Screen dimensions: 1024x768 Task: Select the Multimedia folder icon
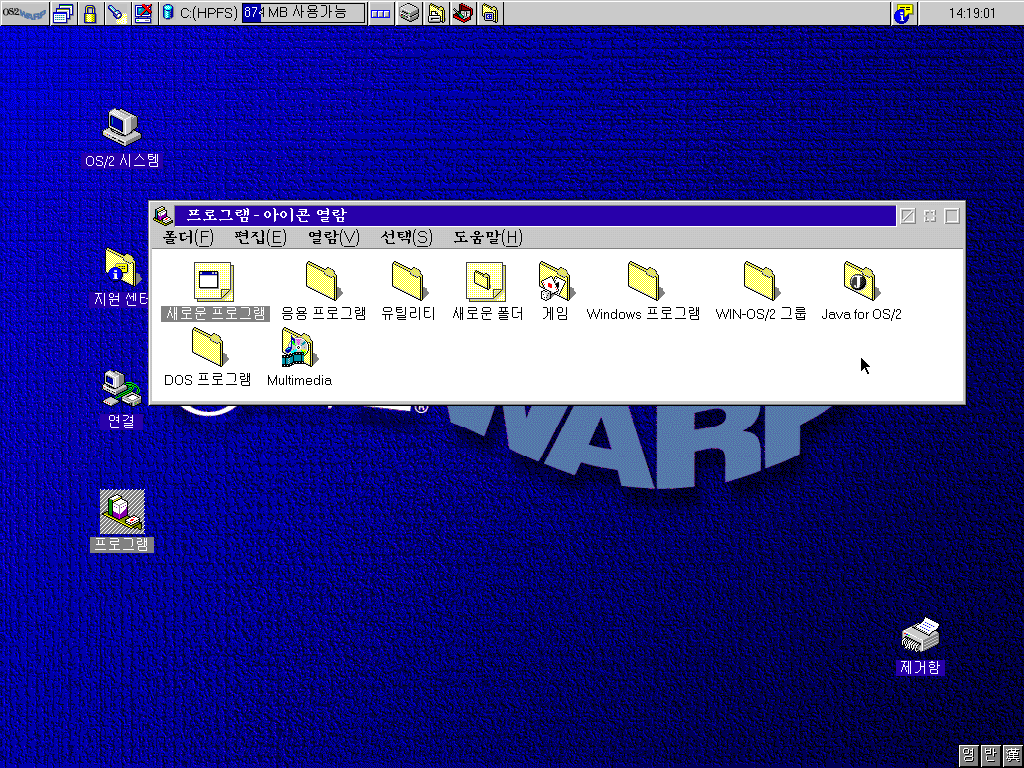[299, 357]
